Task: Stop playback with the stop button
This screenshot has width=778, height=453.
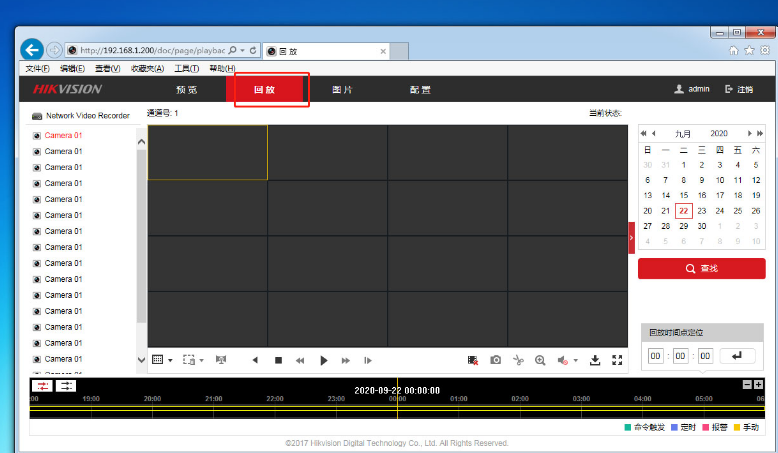Action: (279, 360)
